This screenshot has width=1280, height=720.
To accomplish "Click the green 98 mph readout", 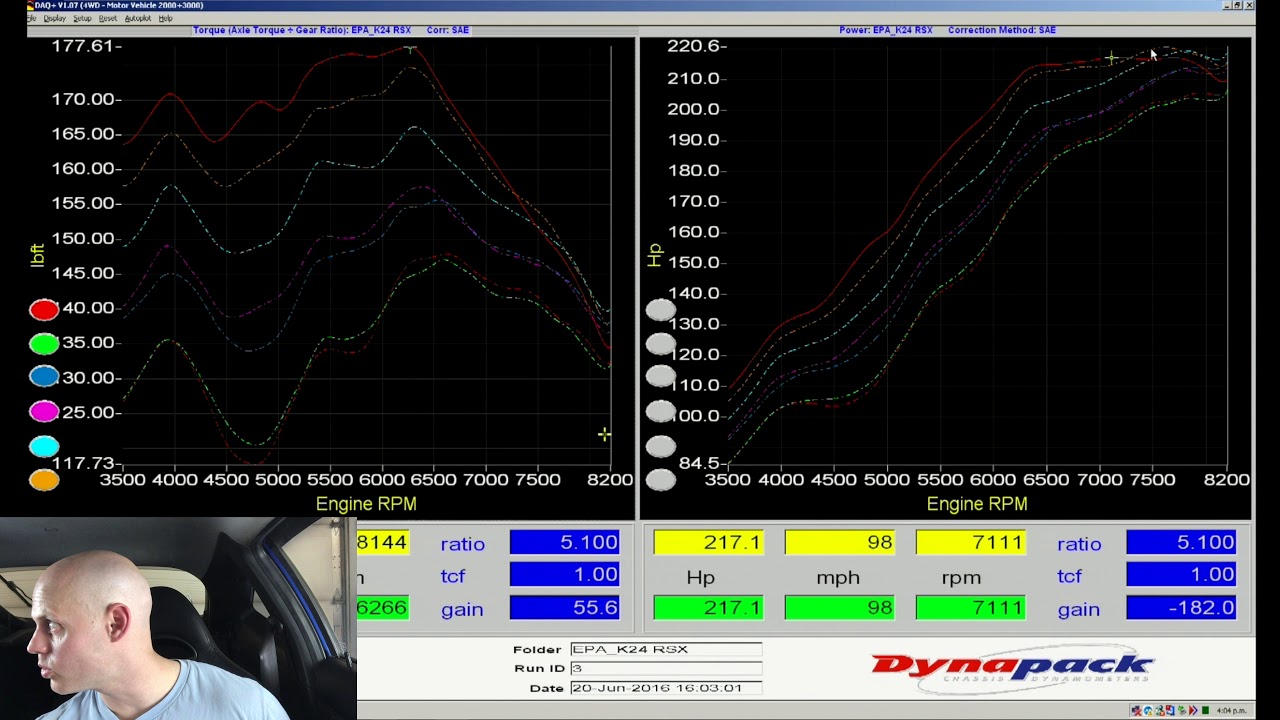I will [839, 608].
